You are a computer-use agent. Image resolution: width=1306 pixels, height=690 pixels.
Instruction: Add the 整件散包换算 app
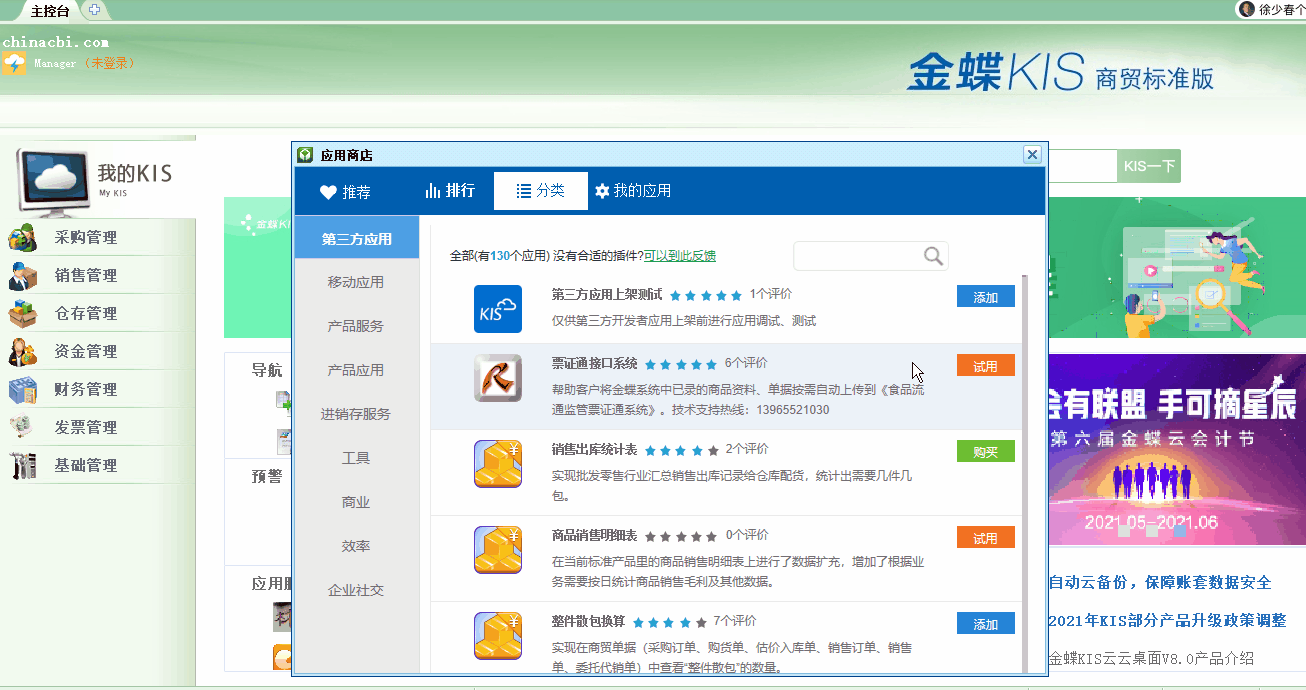(986, 624)
